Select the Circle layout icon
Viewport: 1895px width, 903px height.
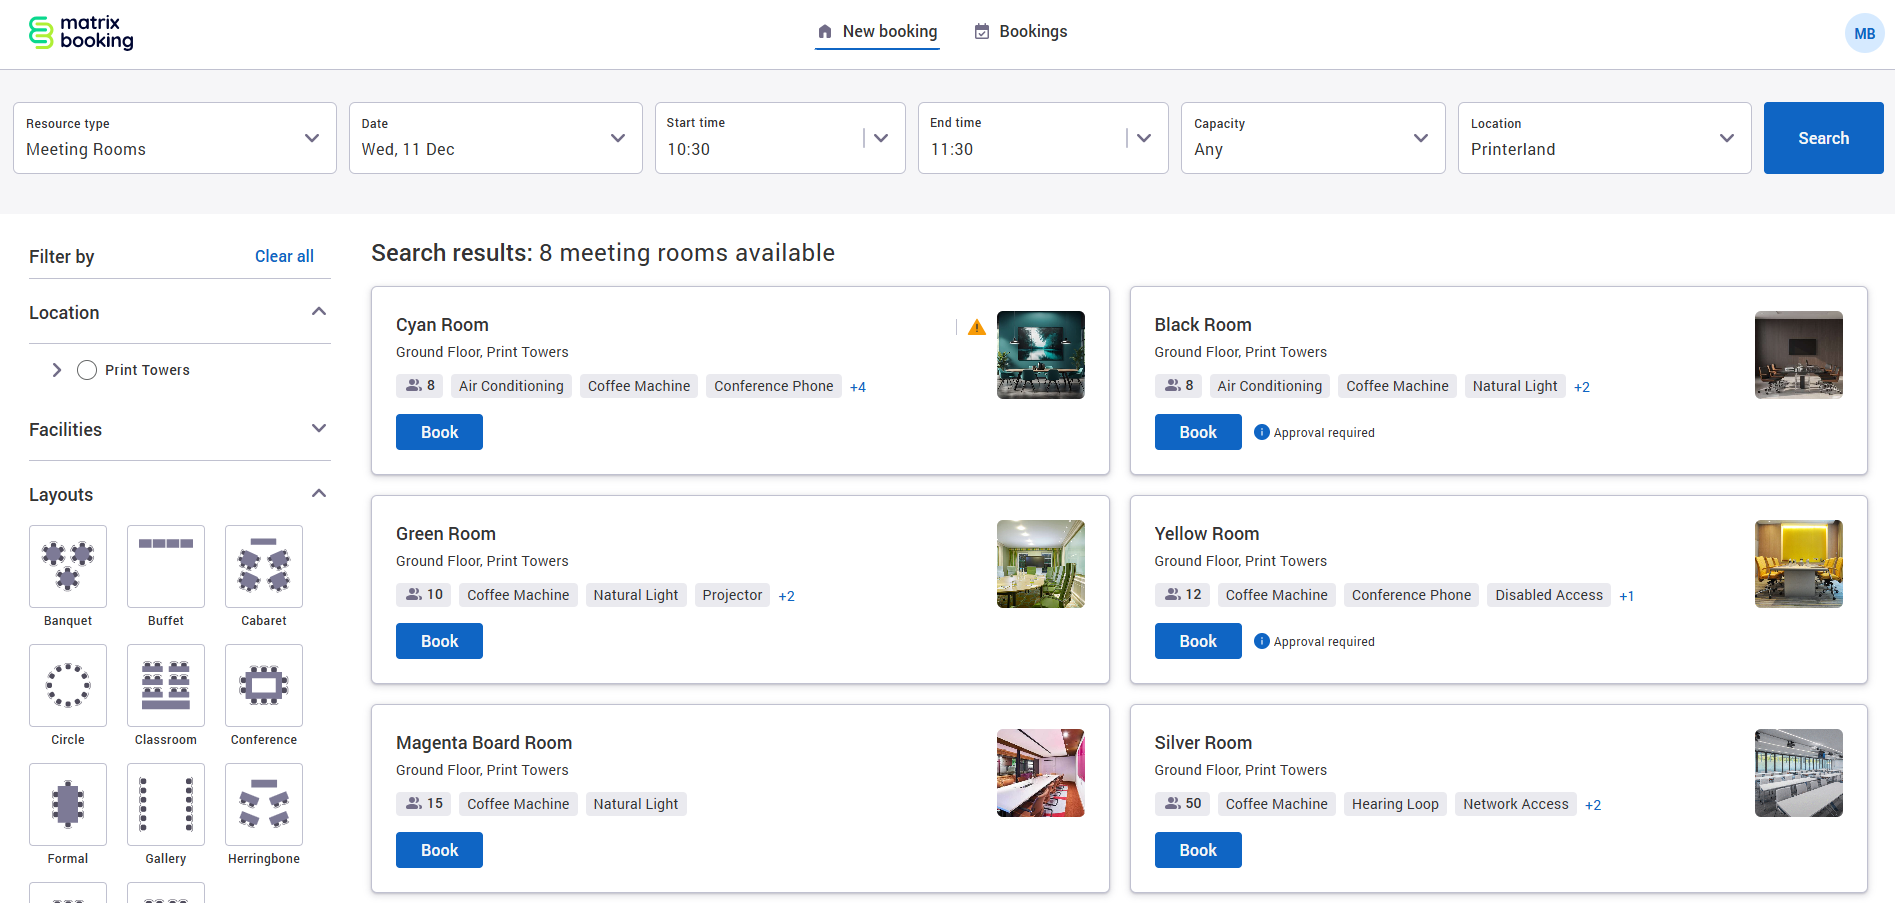[x=68, y=685]
